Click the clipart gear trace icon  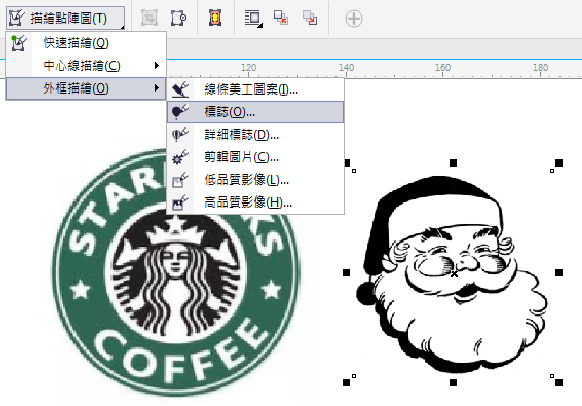coord(180,157)
